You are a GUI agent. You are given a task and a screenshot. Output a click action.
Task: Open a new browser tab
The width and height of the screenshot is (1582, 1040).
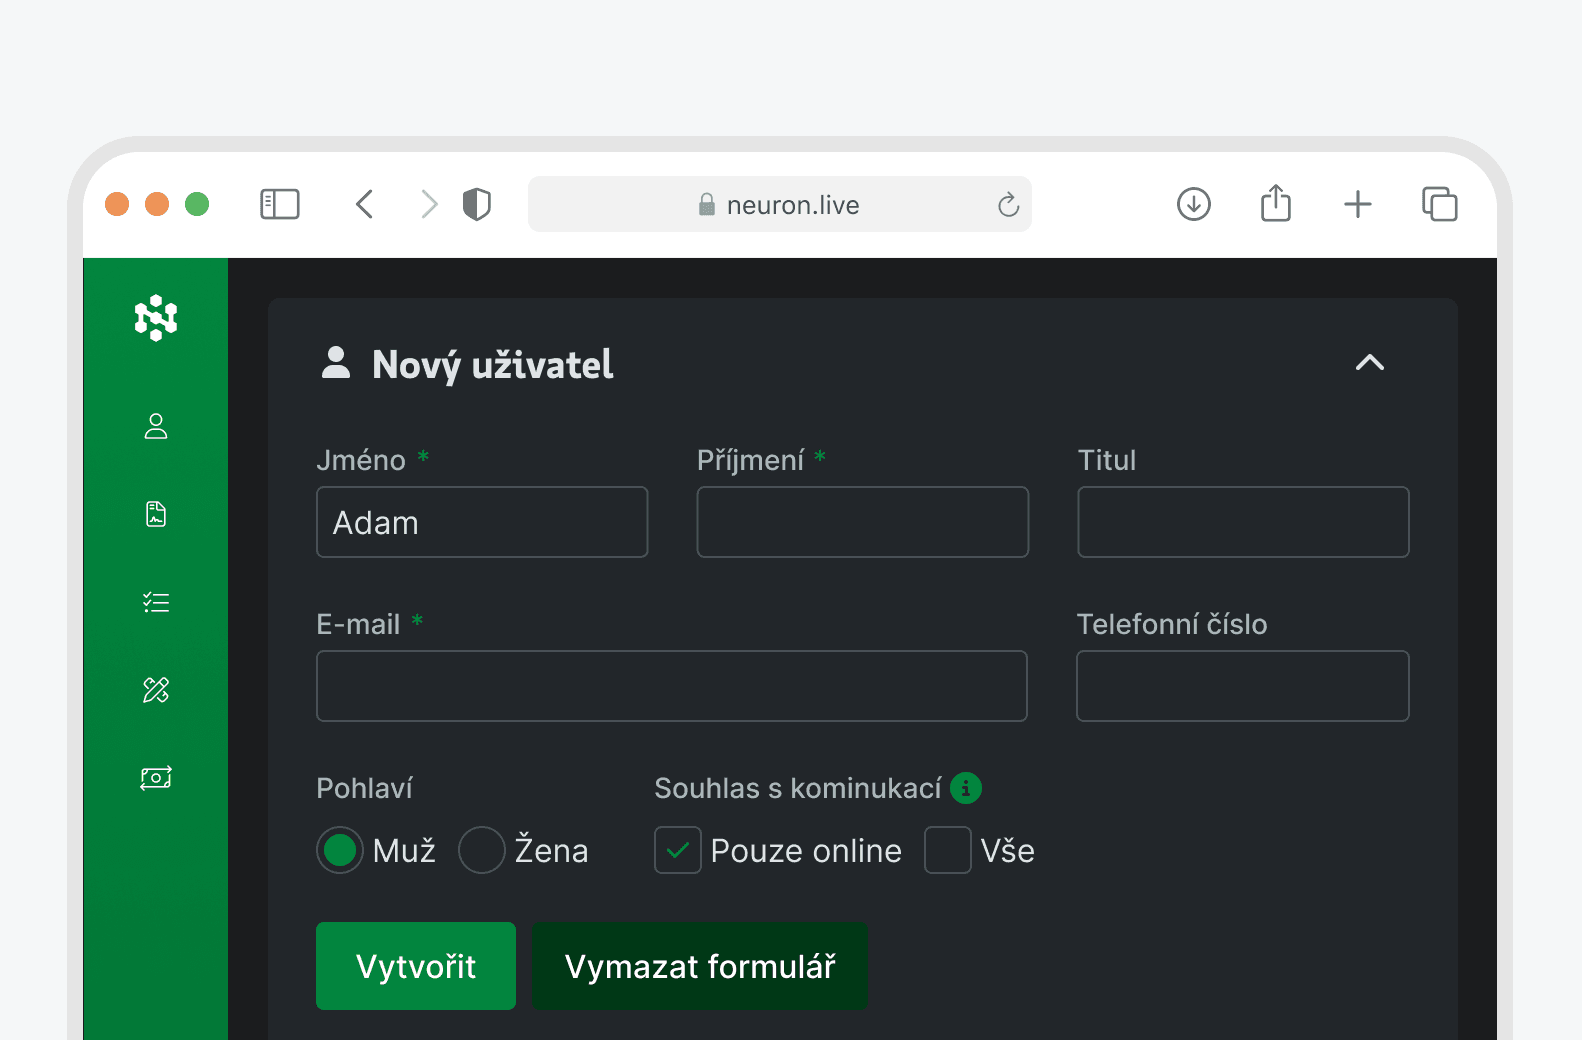[x=1357, y=204]
